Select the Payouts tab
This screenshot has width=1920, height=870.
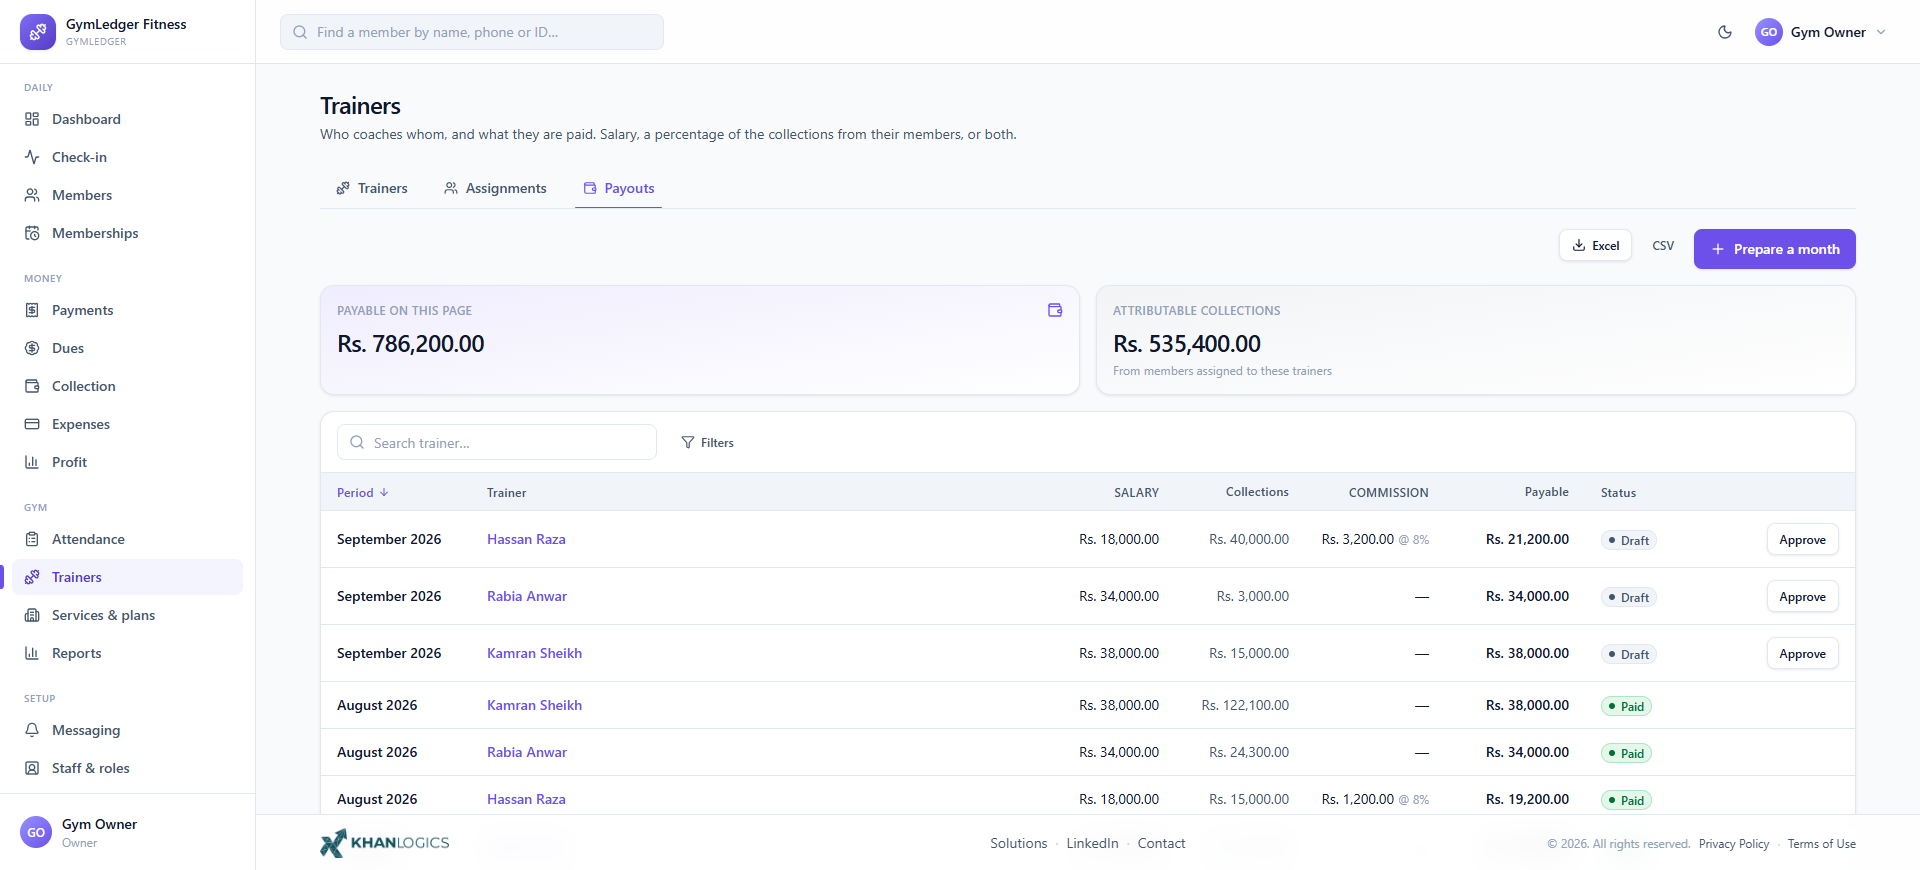(619, 188)
